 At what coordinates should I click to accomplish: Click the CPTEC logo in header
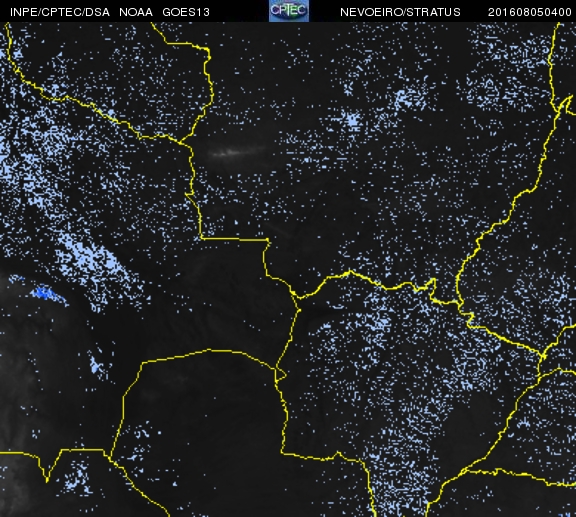click(x=289, y=11)
